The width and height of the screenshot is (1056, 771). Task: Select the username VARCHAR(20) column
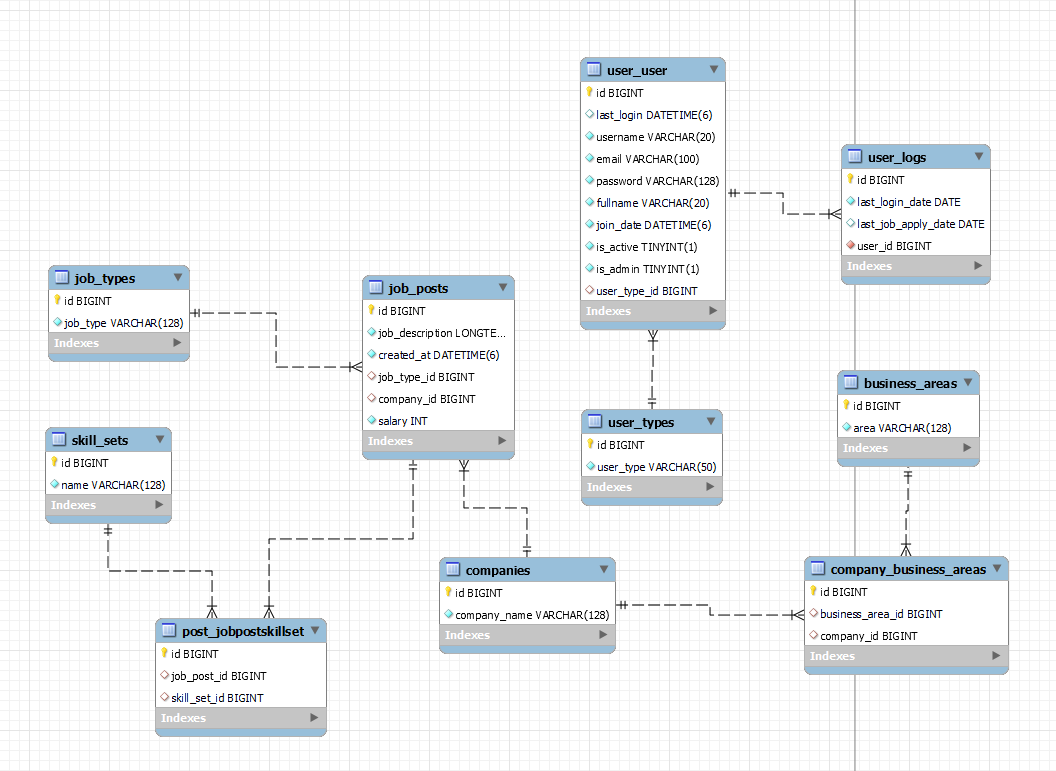[x=653, y=137]
